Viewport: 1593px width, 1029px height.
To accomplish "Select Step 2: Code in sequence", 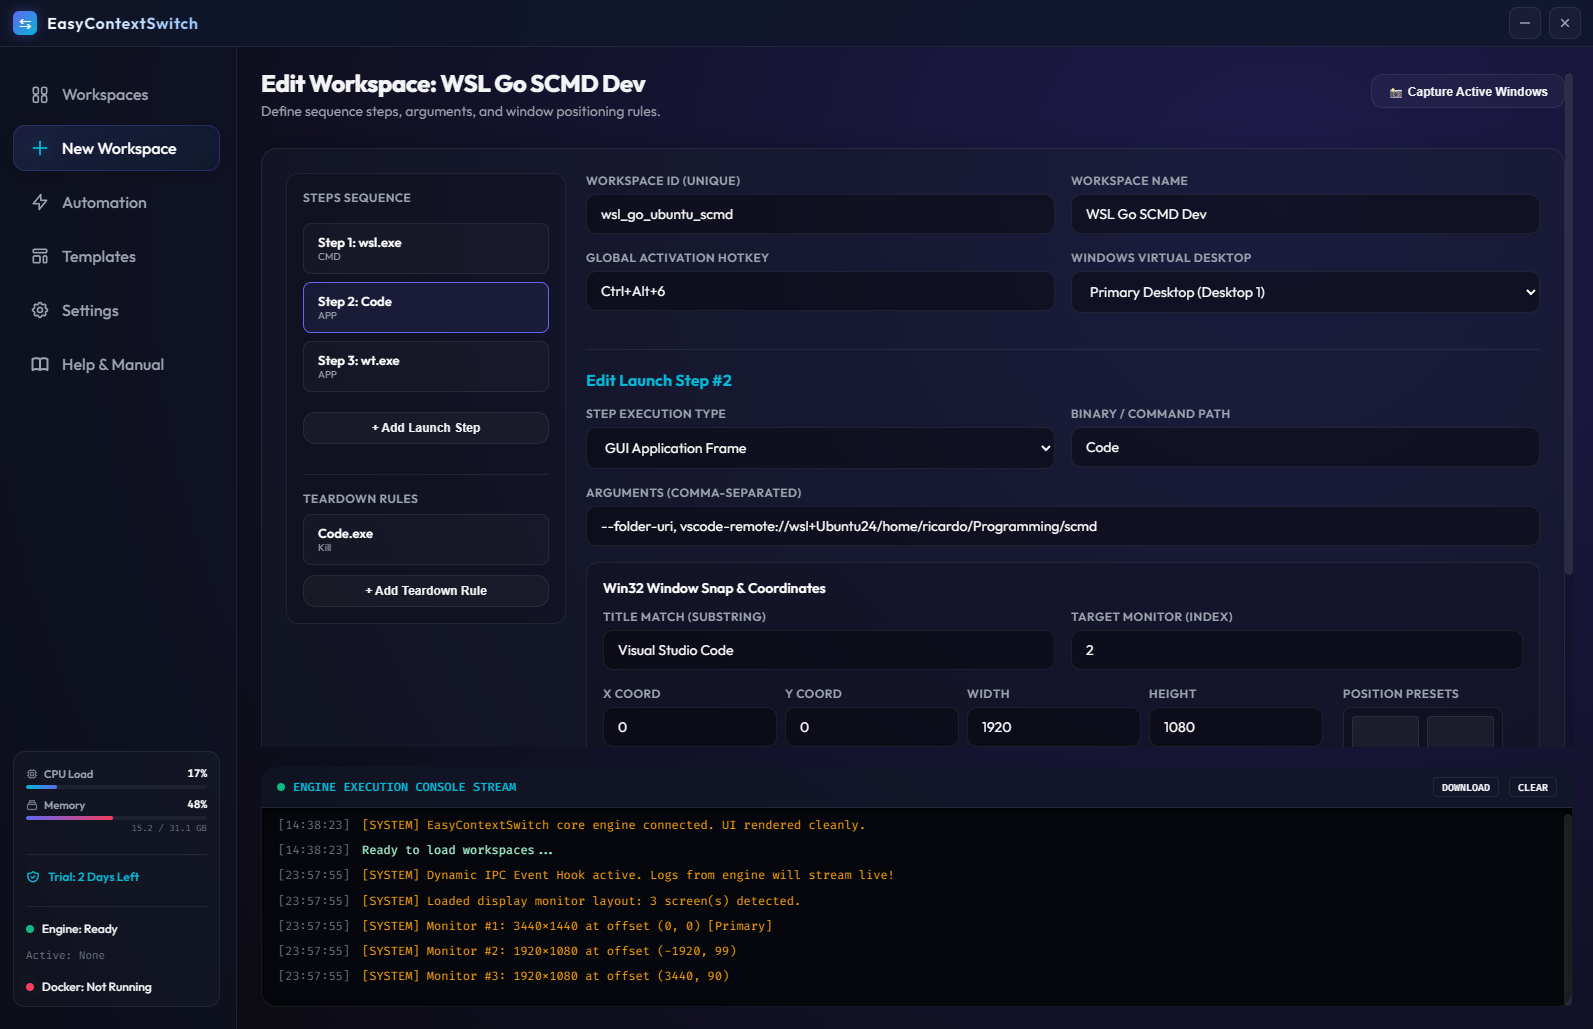I will point(426,307).
